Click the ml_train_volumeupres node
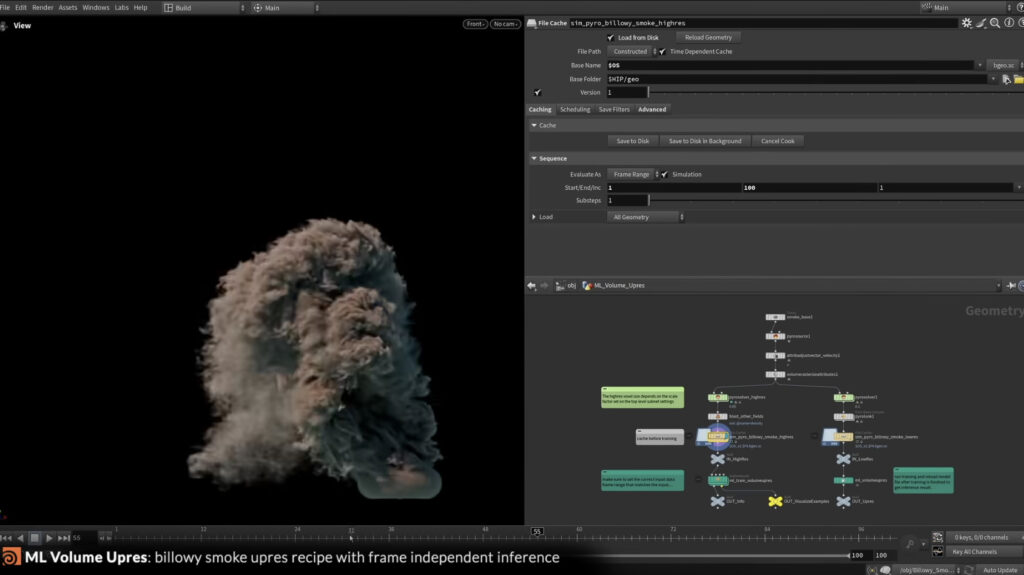 tap(718, 480)
